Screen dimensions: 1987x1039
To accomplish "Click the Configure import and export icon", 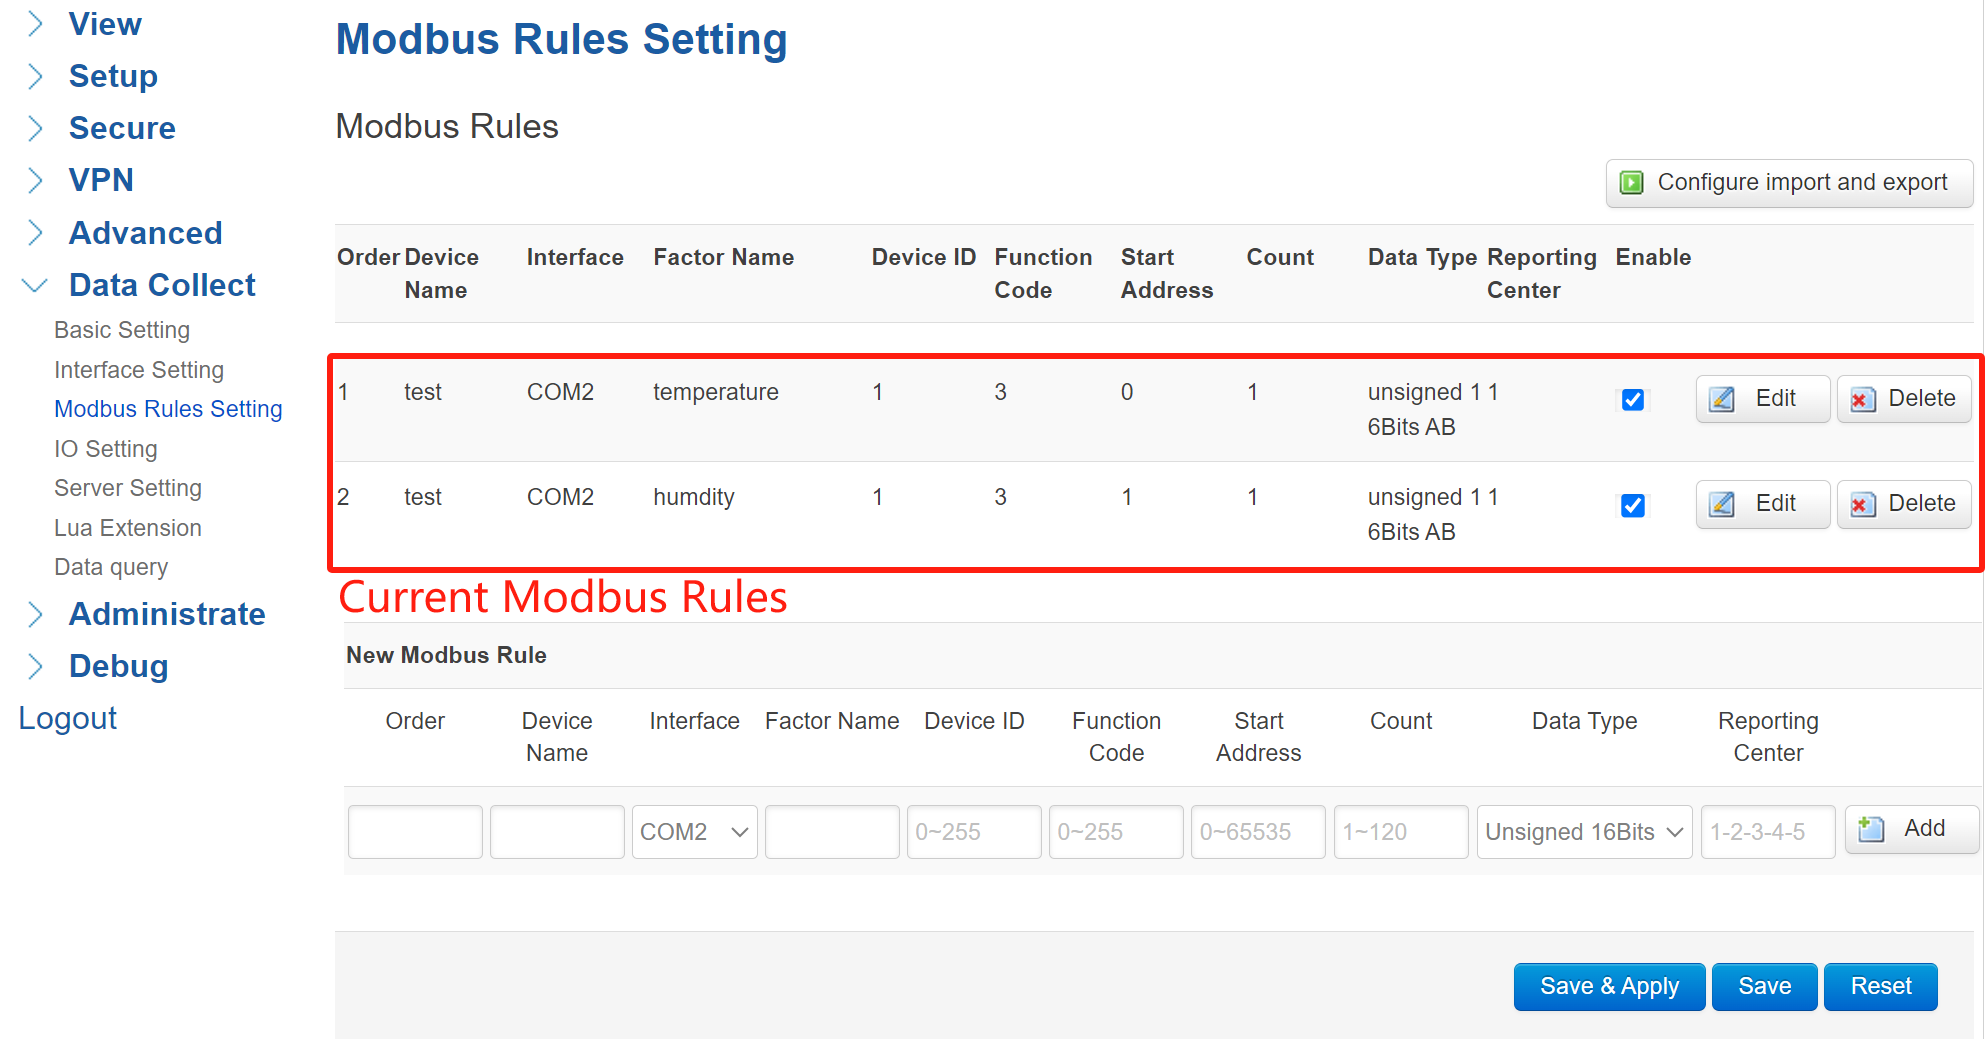I will [1631, 182].
